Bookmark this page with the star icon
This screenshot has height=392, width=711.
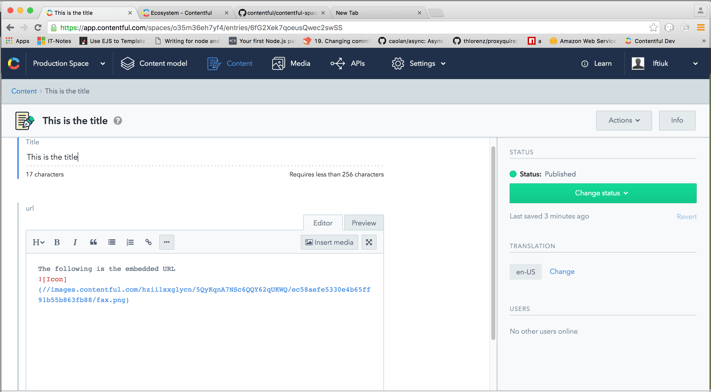[653, 27]
